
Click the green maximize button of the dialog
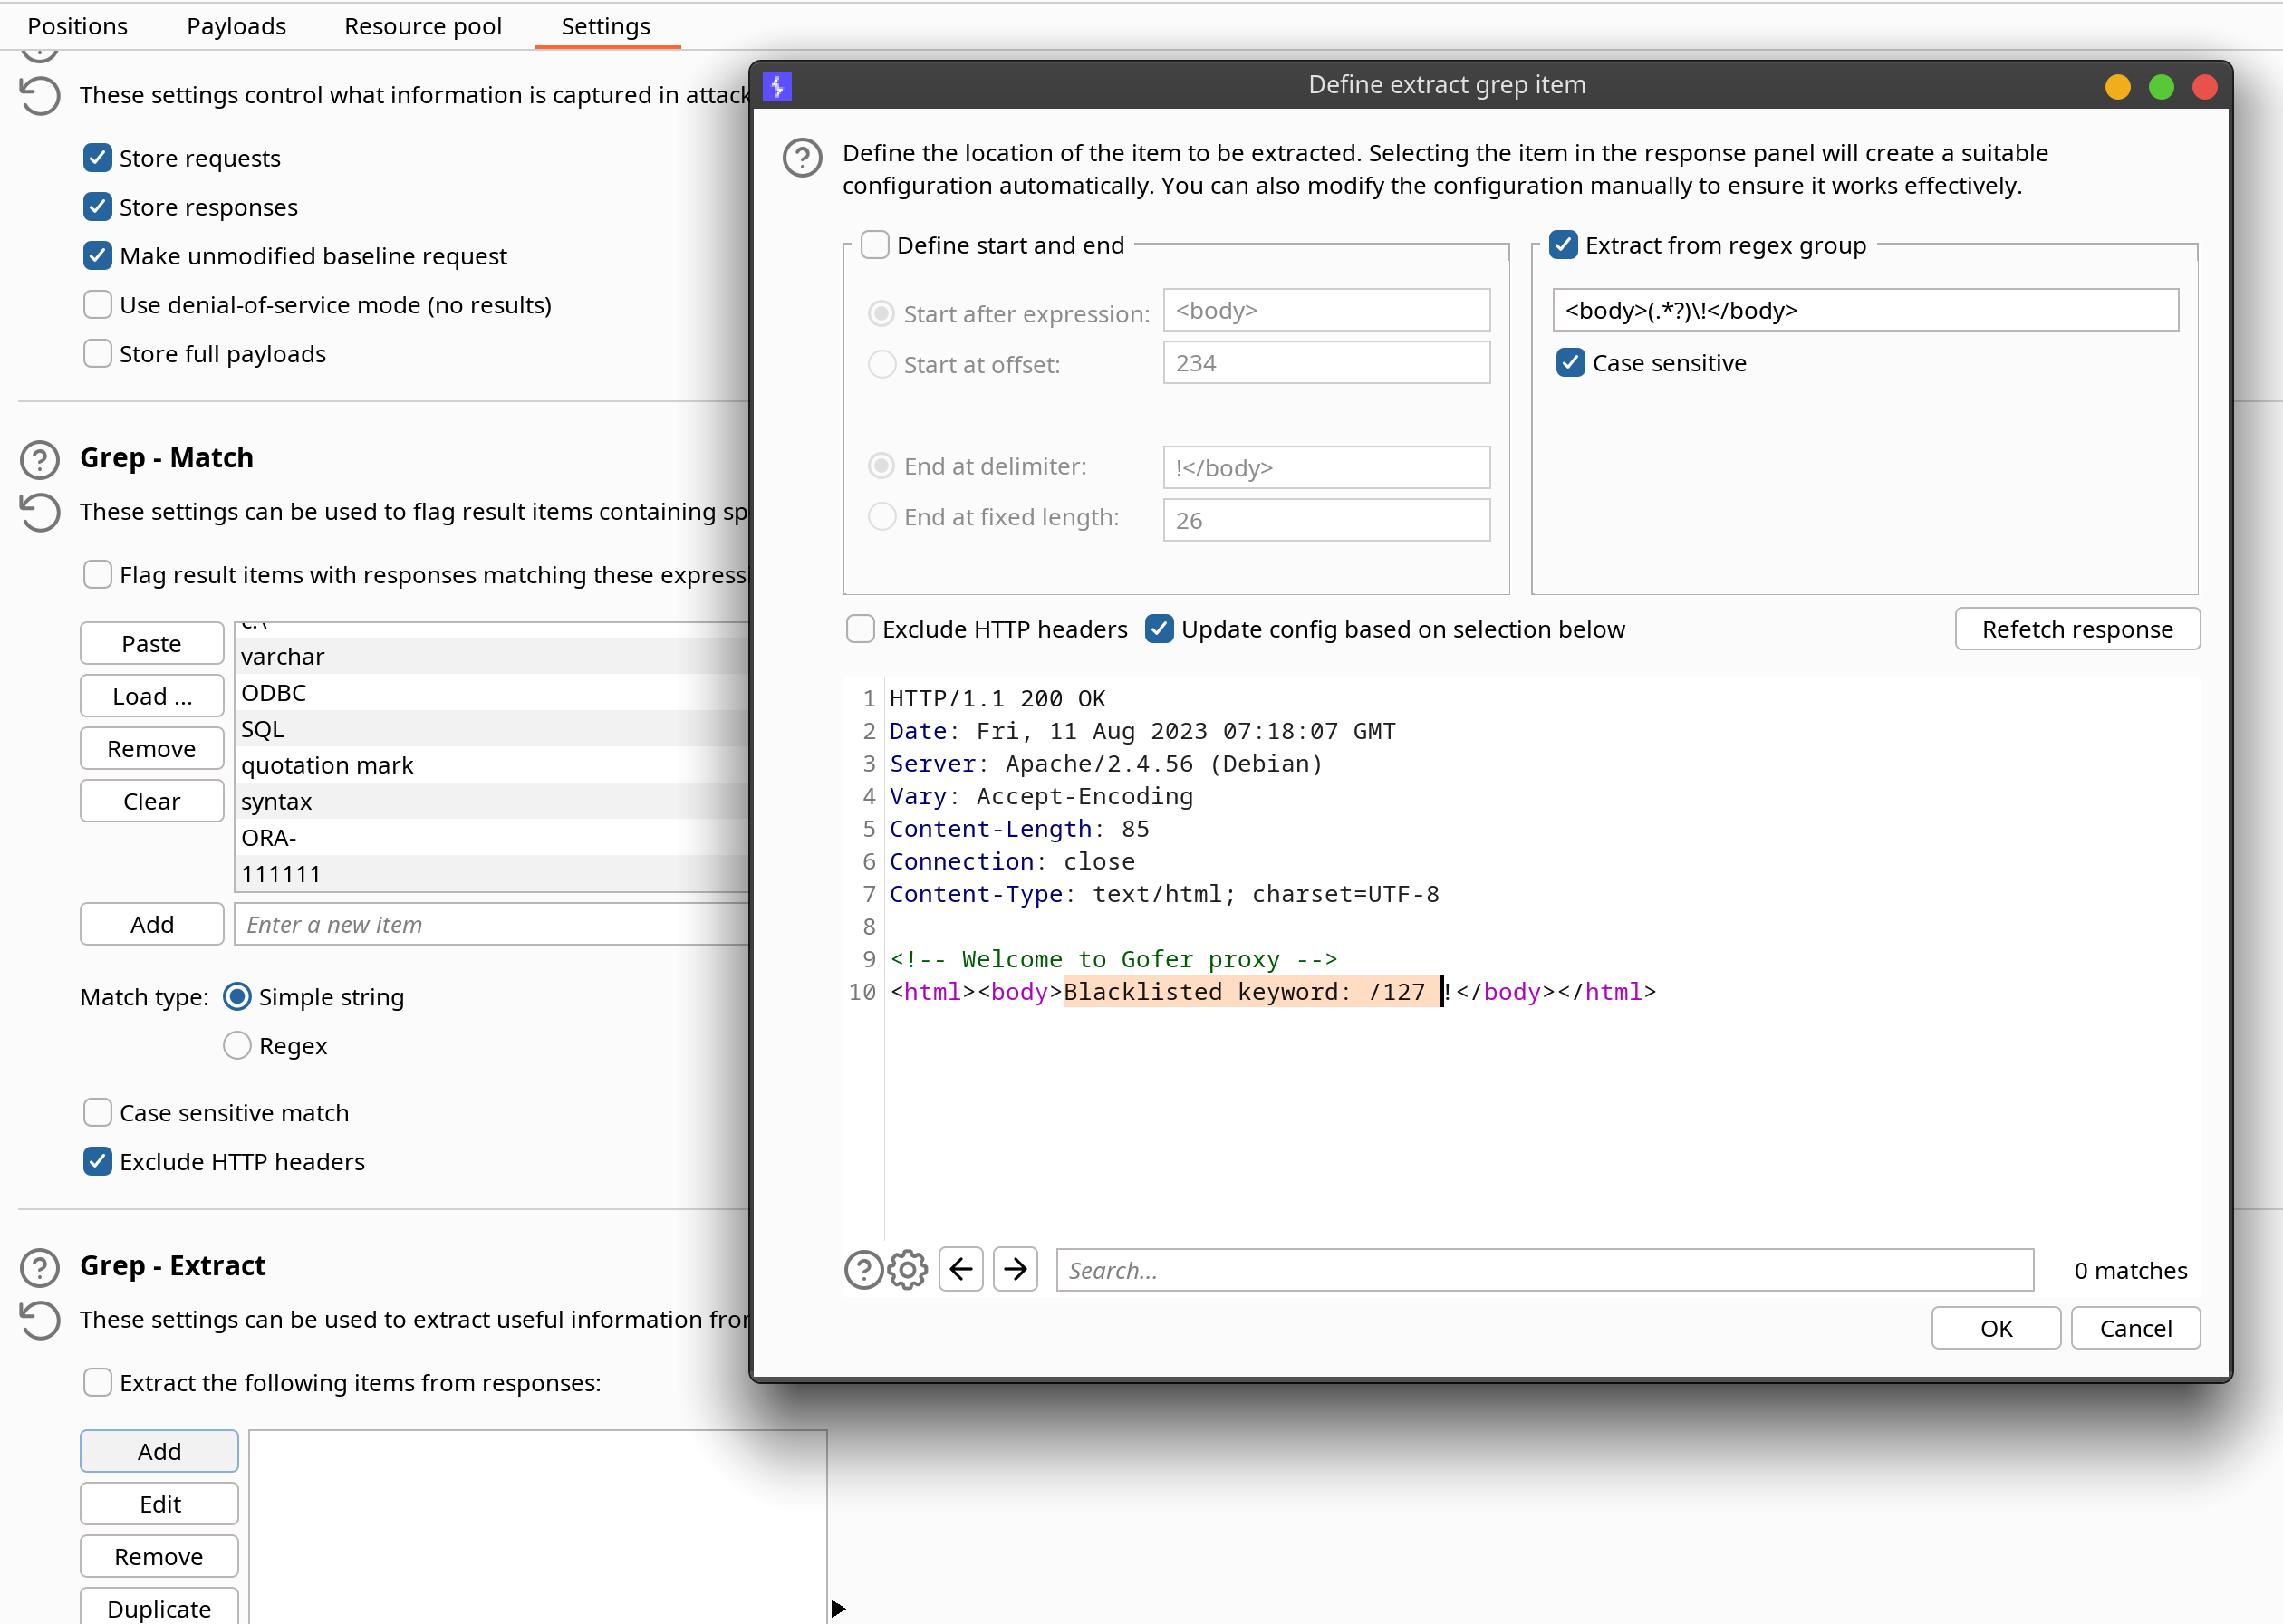click(x=2161, y=87)
